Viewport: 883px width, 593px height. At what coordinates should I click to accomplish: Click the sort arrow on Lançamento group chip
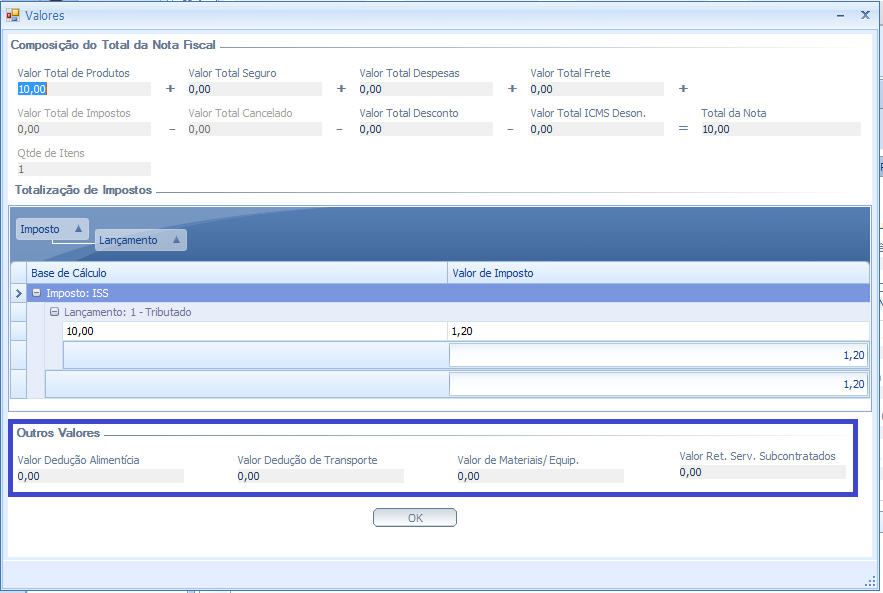click(176, 240)
